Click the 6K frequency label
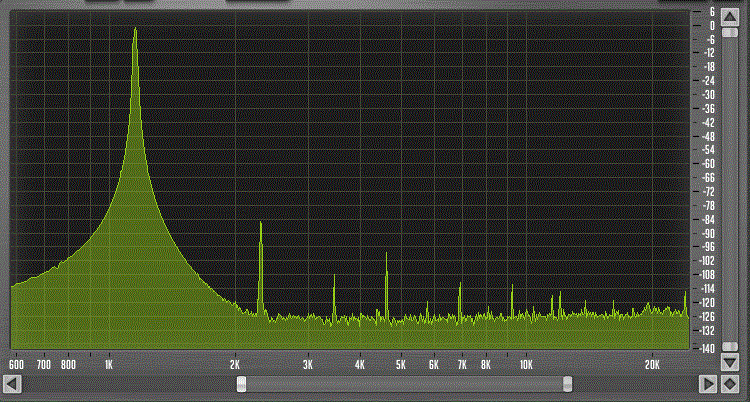750x402 pixels. [x=434, y=365]
